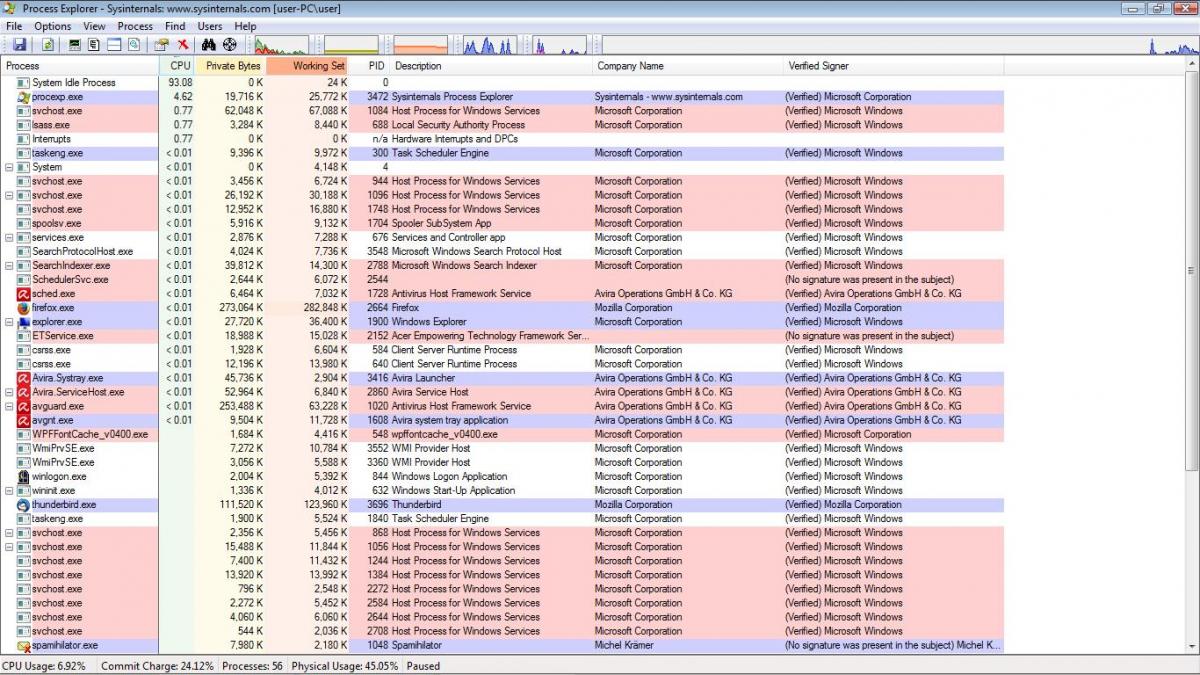Open System Information from the toolbar
This screenshot has width=1200, height=675.
click(x=75, y=45)
